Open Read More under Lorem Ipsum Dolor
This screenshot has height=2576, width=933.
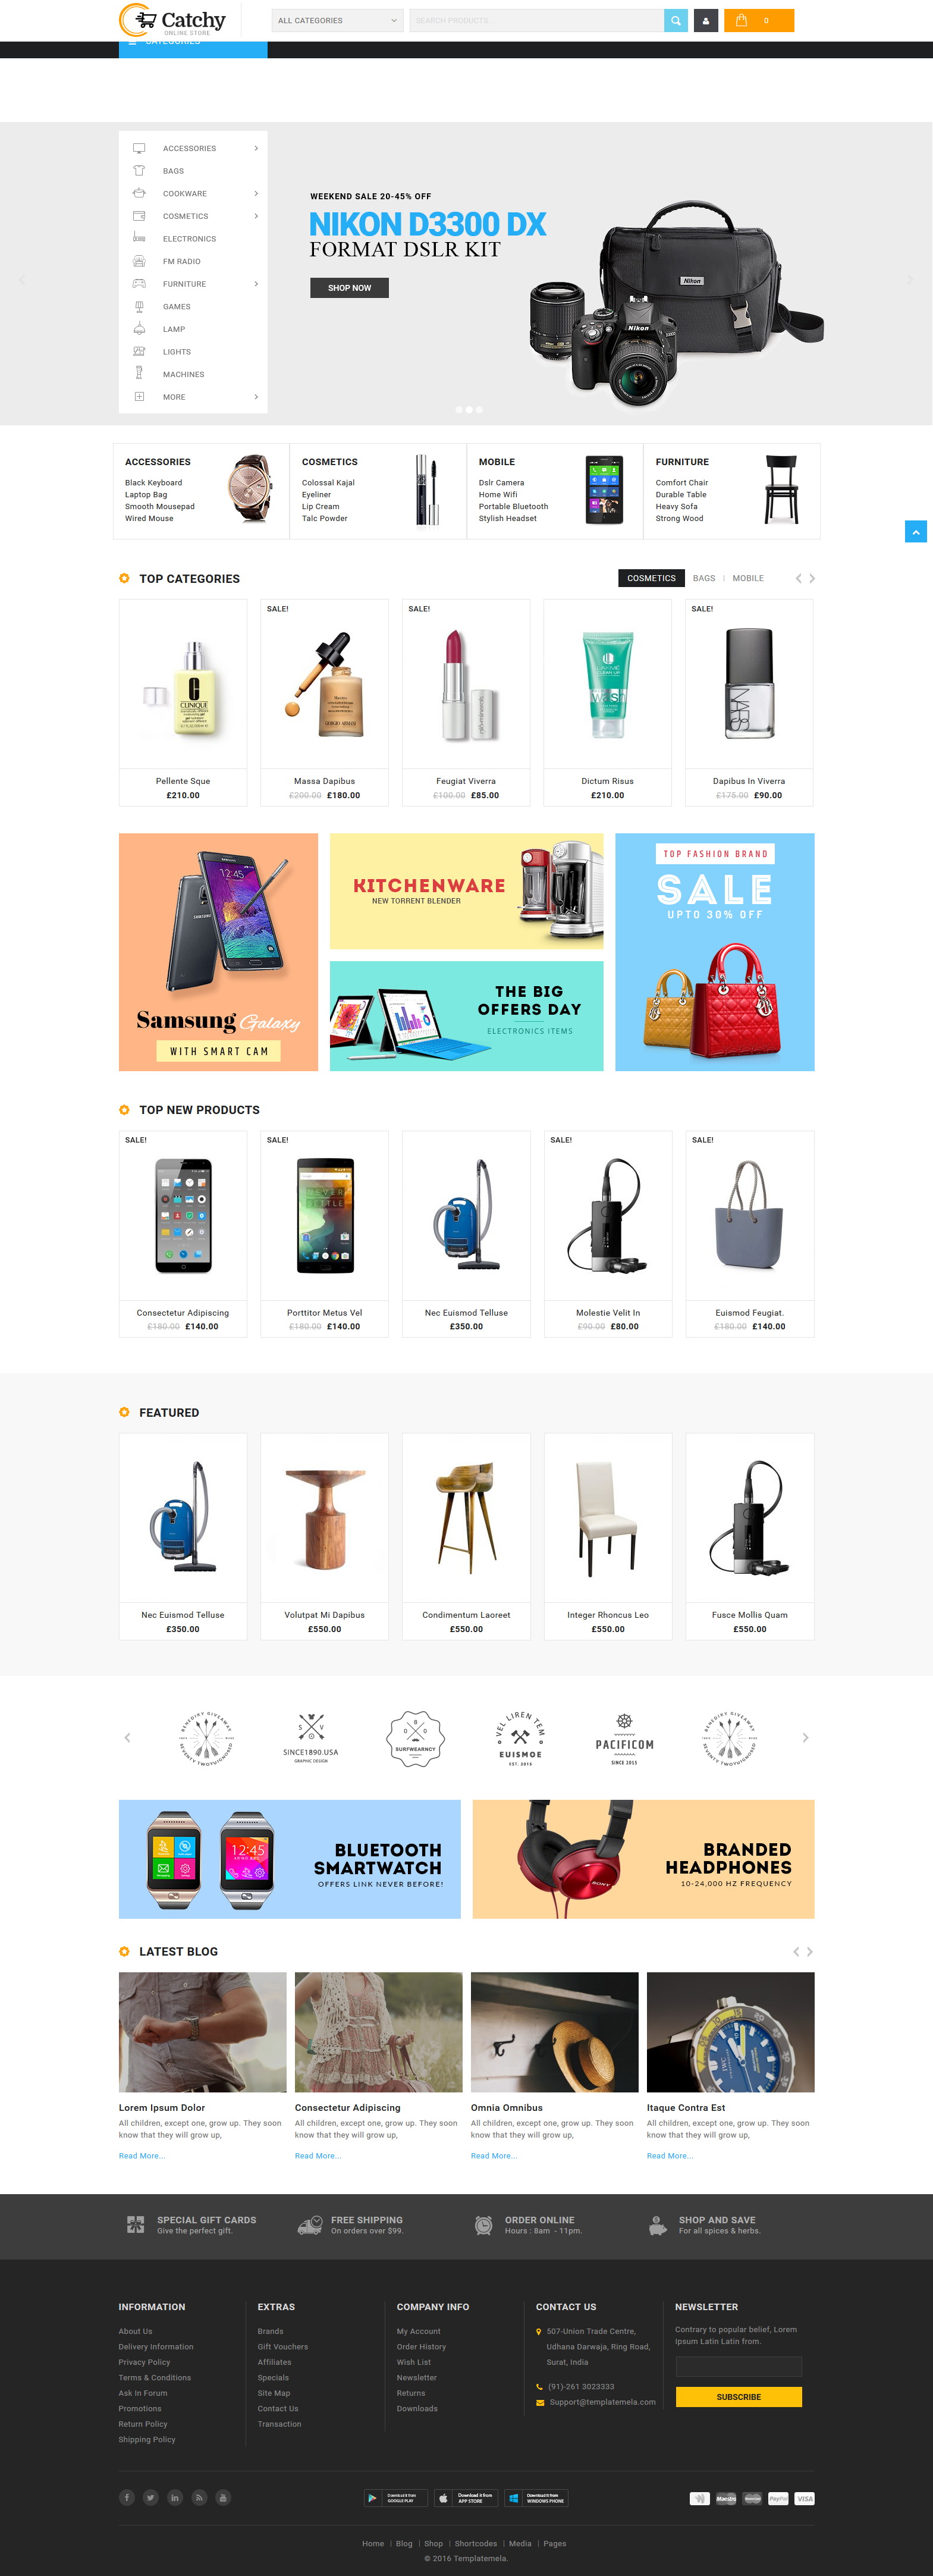(142, 2155)
